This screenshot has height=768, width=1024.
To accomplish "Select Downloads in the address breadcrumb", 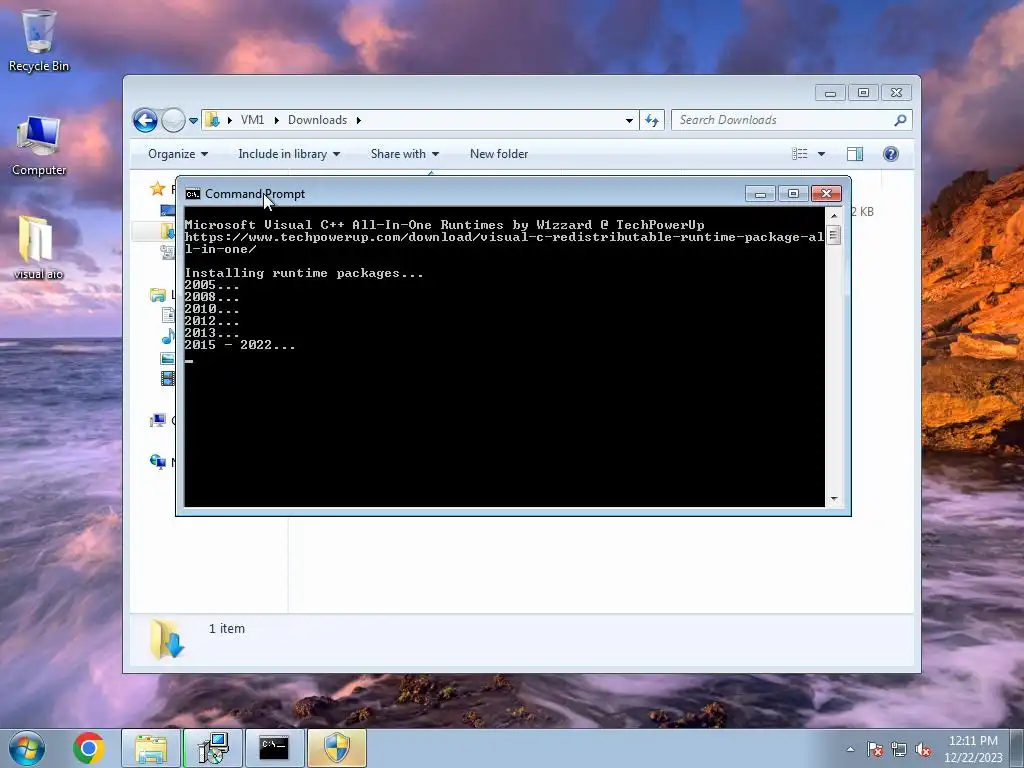I will pos(317,120).
